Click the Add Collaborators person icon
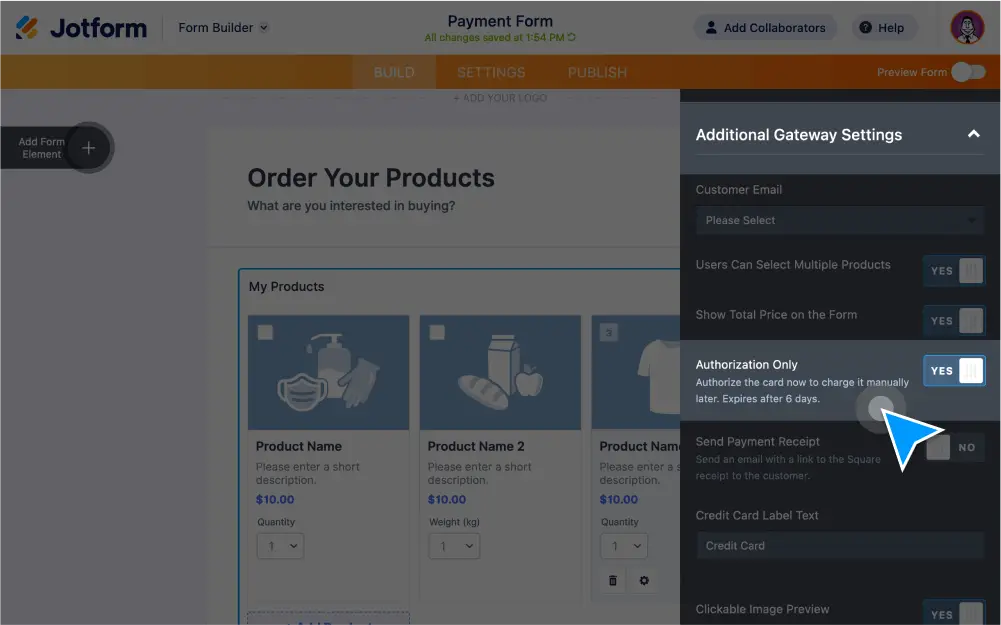 (710, 27)
